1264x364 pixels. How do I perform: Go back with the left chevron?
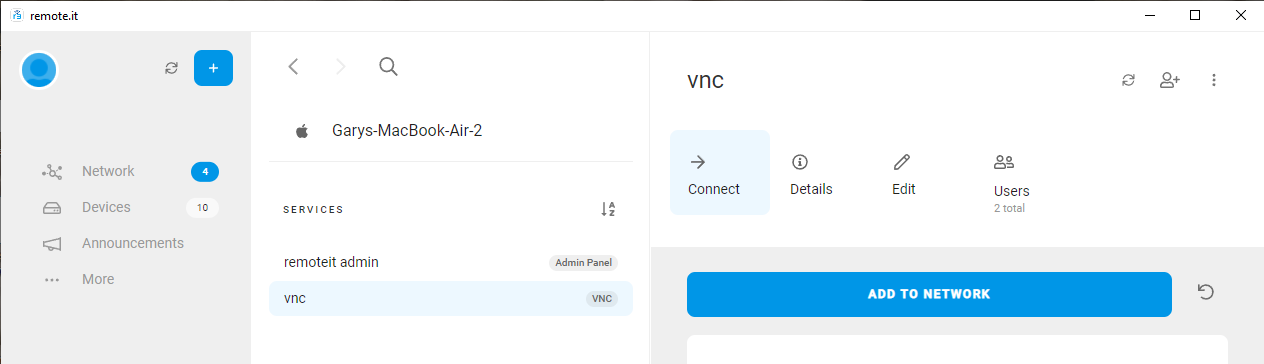[293, 67]
